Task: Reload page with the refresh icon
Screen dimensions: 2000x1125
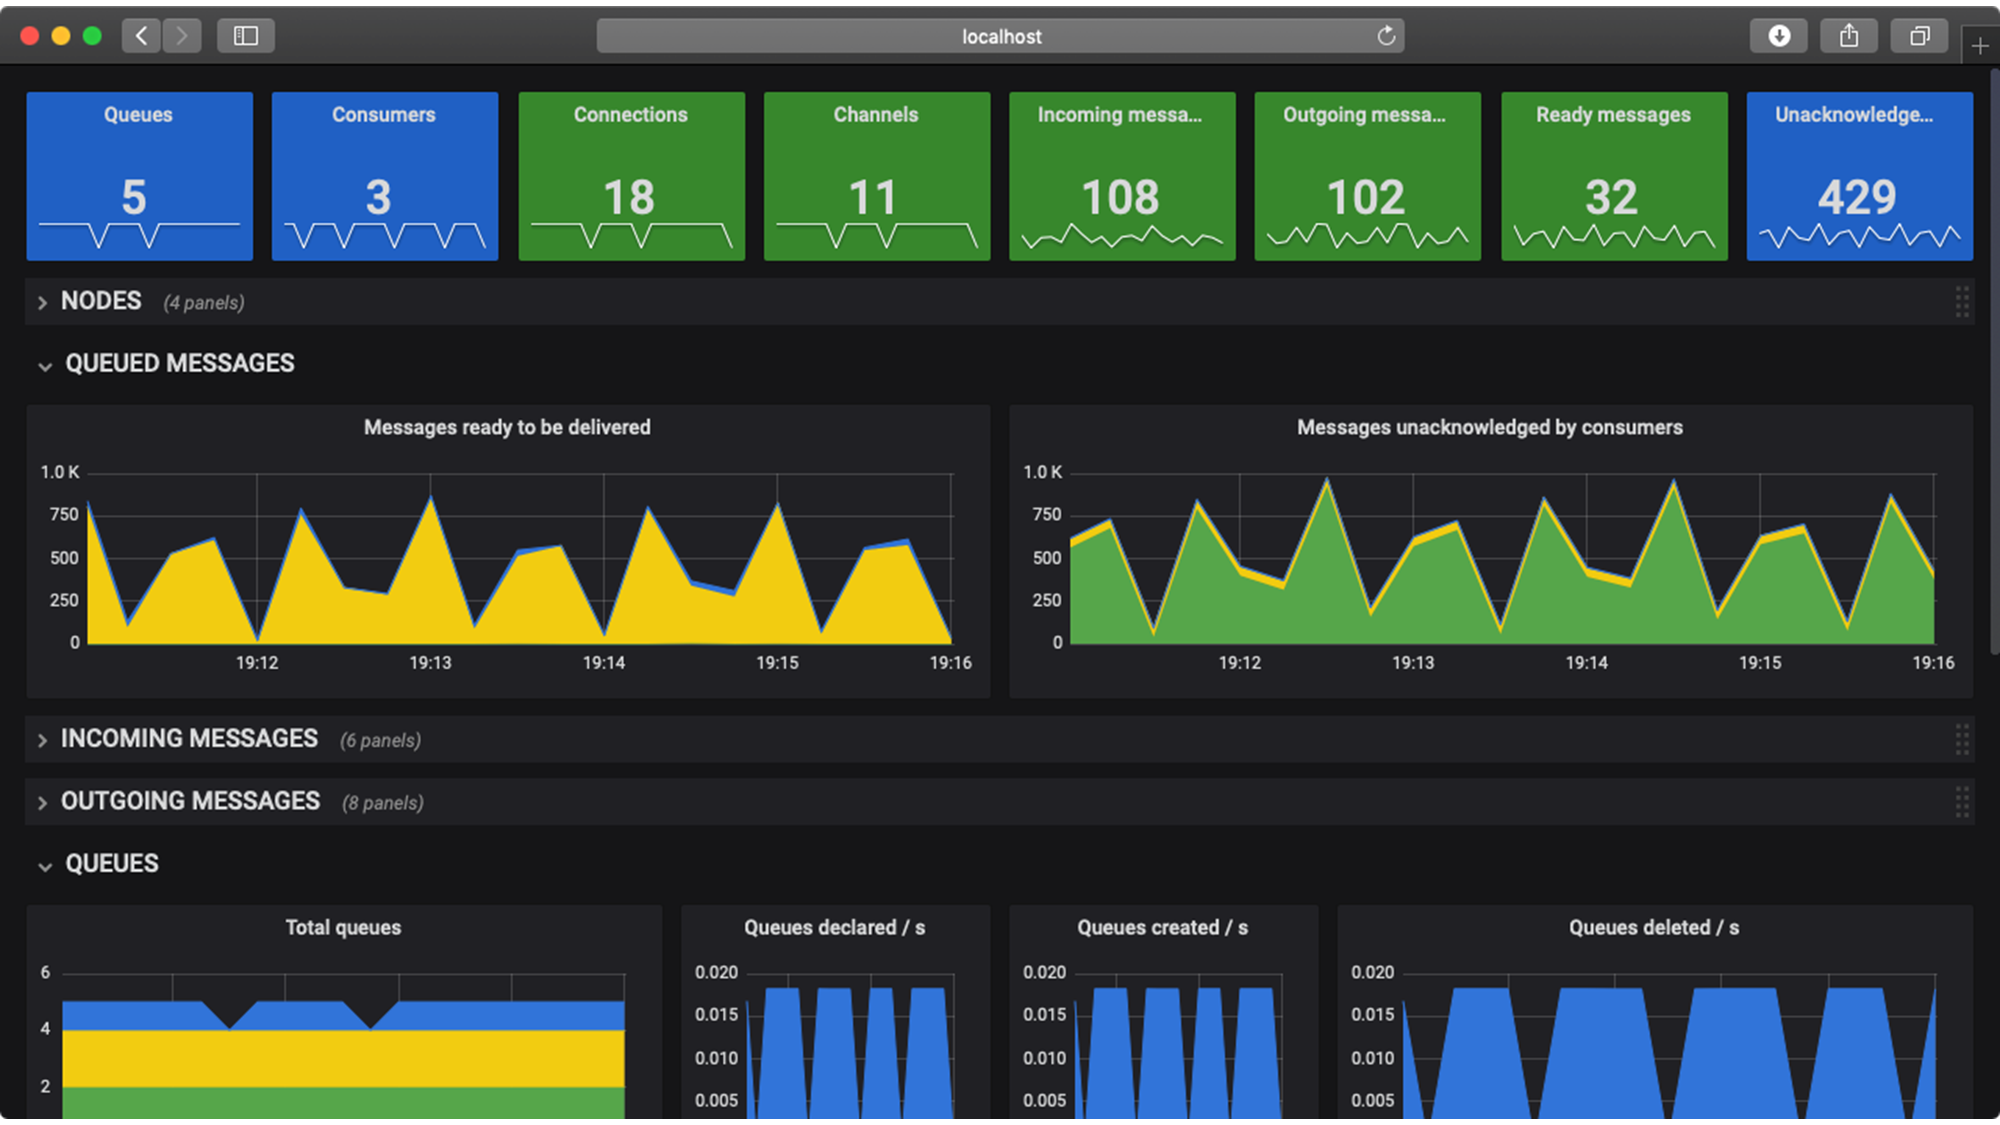Action: tap(1386, 36)
